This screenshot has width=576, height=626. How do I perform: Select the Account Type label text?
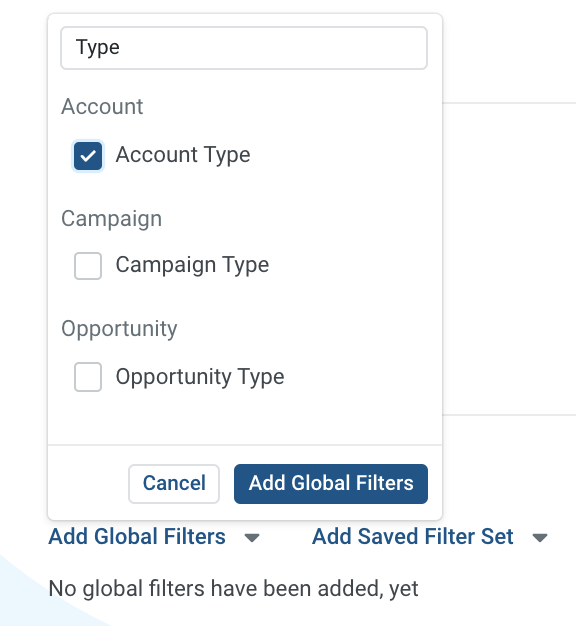[183, 155]
